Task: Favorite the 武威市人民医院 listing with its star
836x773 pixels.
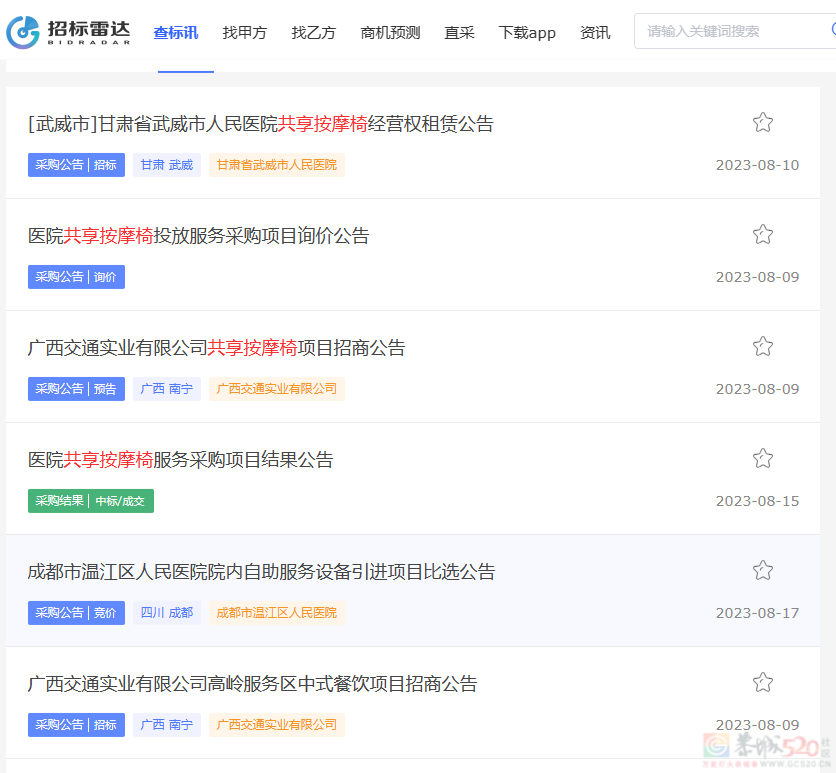Action: click(762, 123)
